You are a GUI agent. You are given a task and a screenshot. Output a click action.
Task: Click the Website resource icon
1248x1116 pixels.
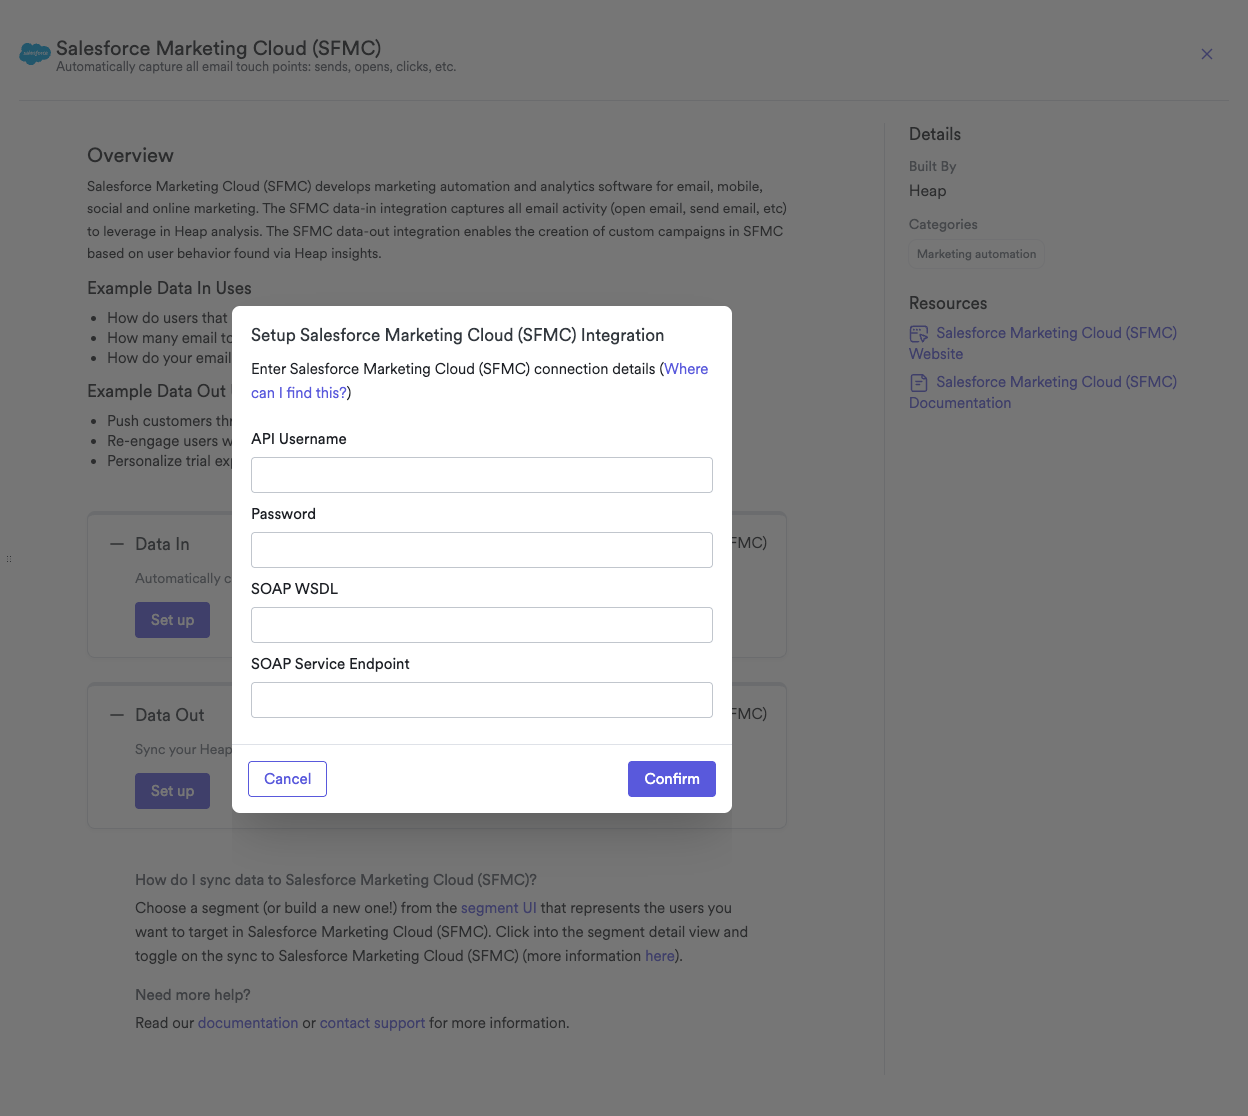919,334
